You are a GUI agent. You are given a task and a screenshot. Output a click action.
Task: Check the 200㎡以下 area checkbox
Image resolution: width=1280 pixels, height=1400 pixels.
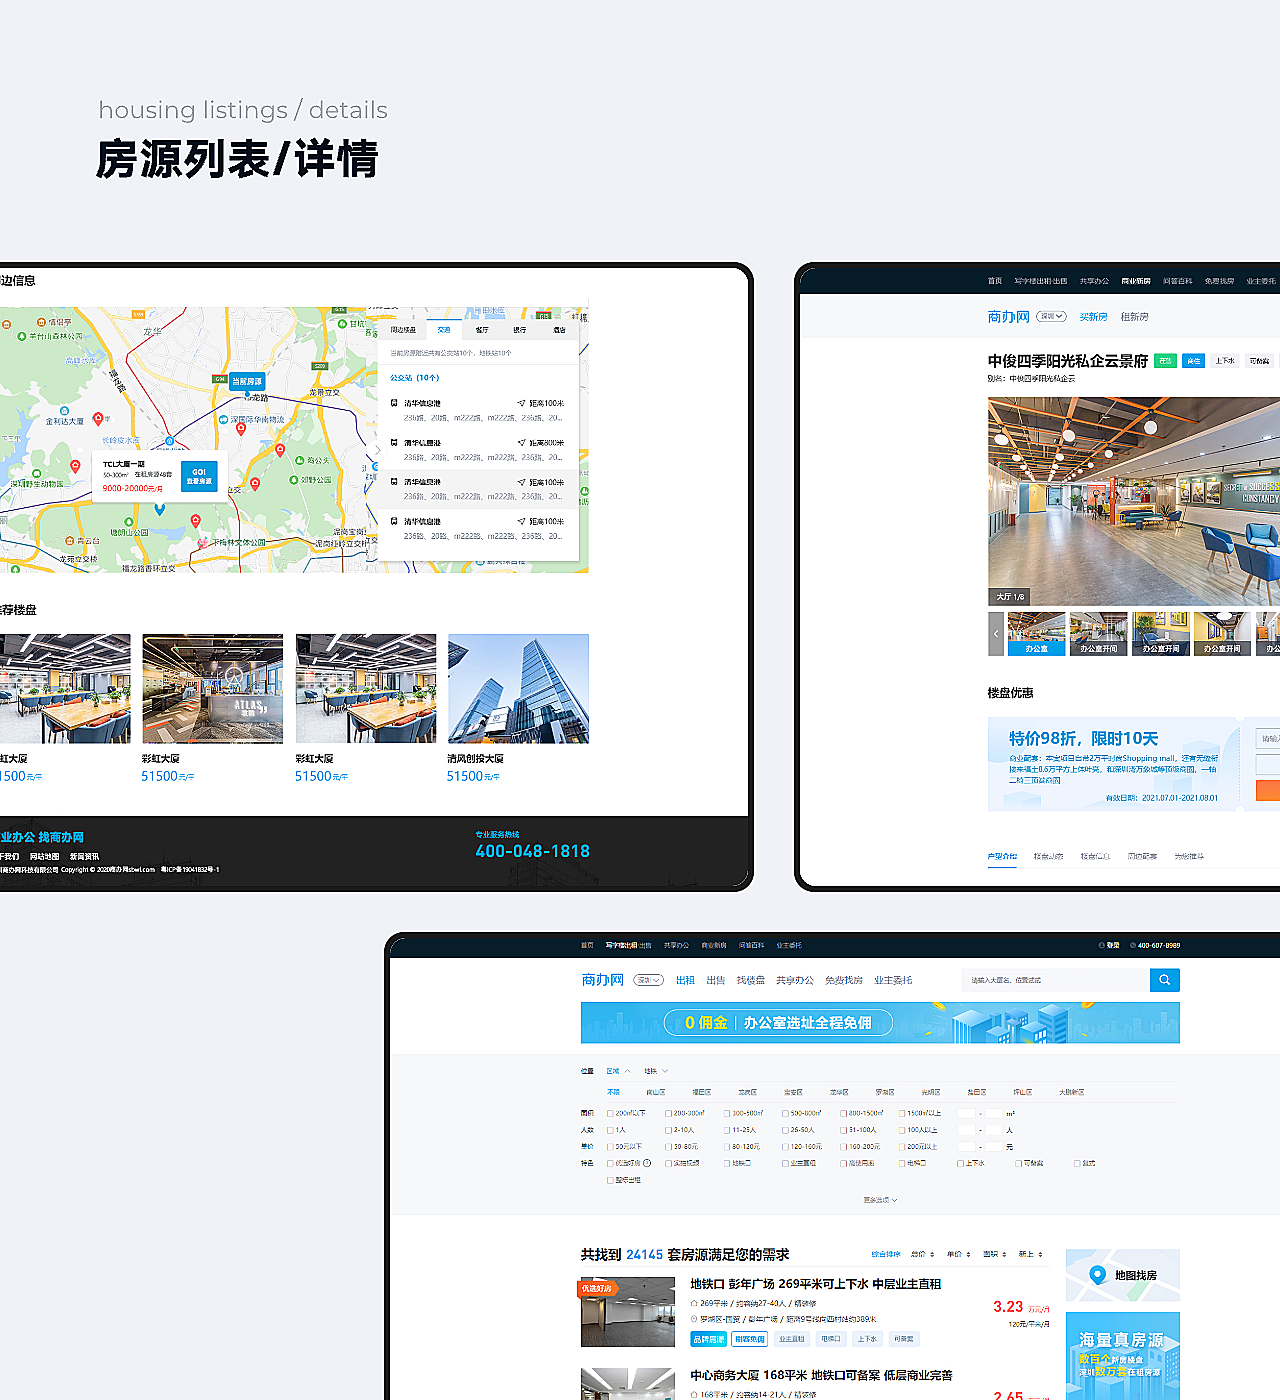610,1113
